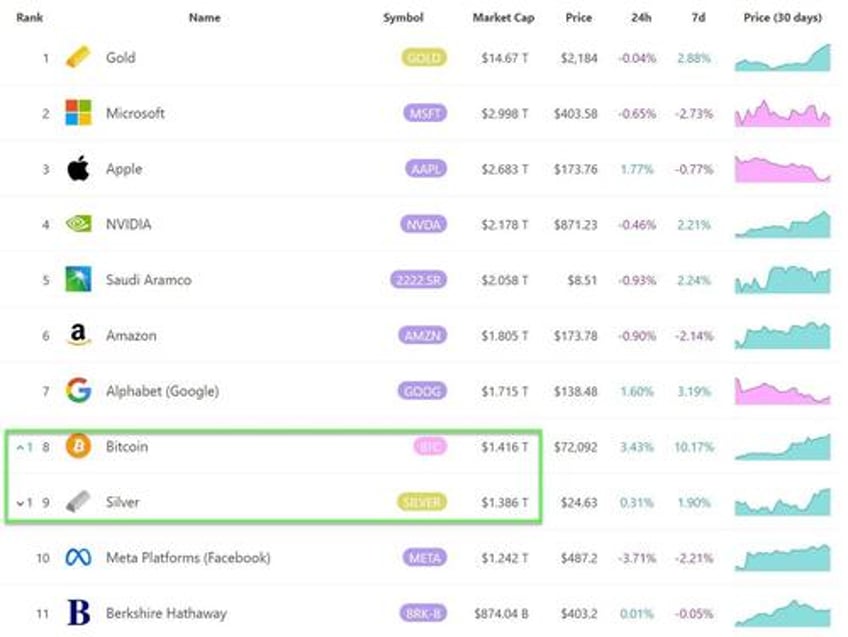
Task: Click Gold market cap value $14.67 T
Action: [x=505, y=58]
